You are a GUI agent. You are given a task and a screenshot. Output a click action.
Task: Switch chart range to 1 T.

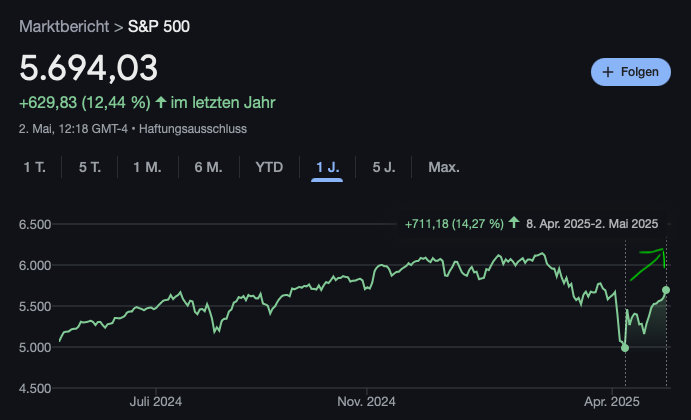pos(34,167)
